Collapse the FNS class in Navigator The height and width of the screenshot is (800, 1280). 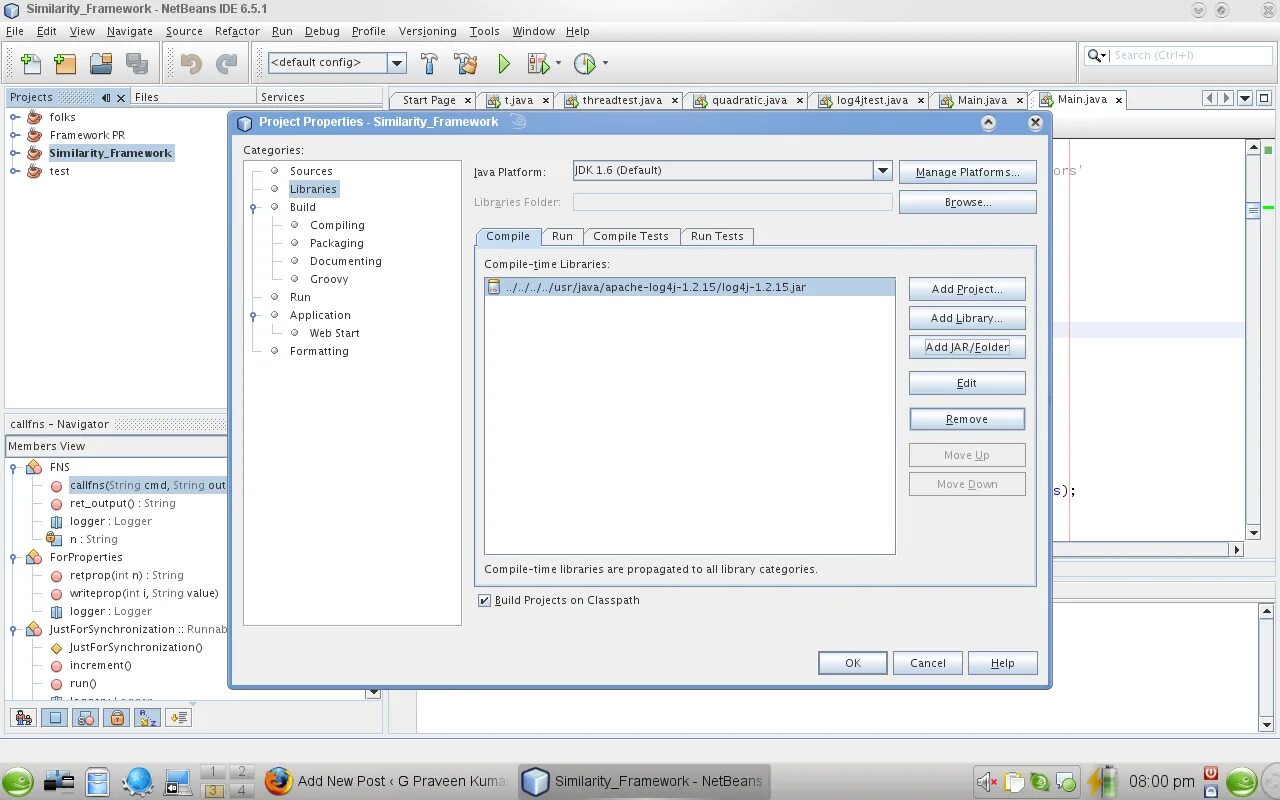click(x=14, y=467)
